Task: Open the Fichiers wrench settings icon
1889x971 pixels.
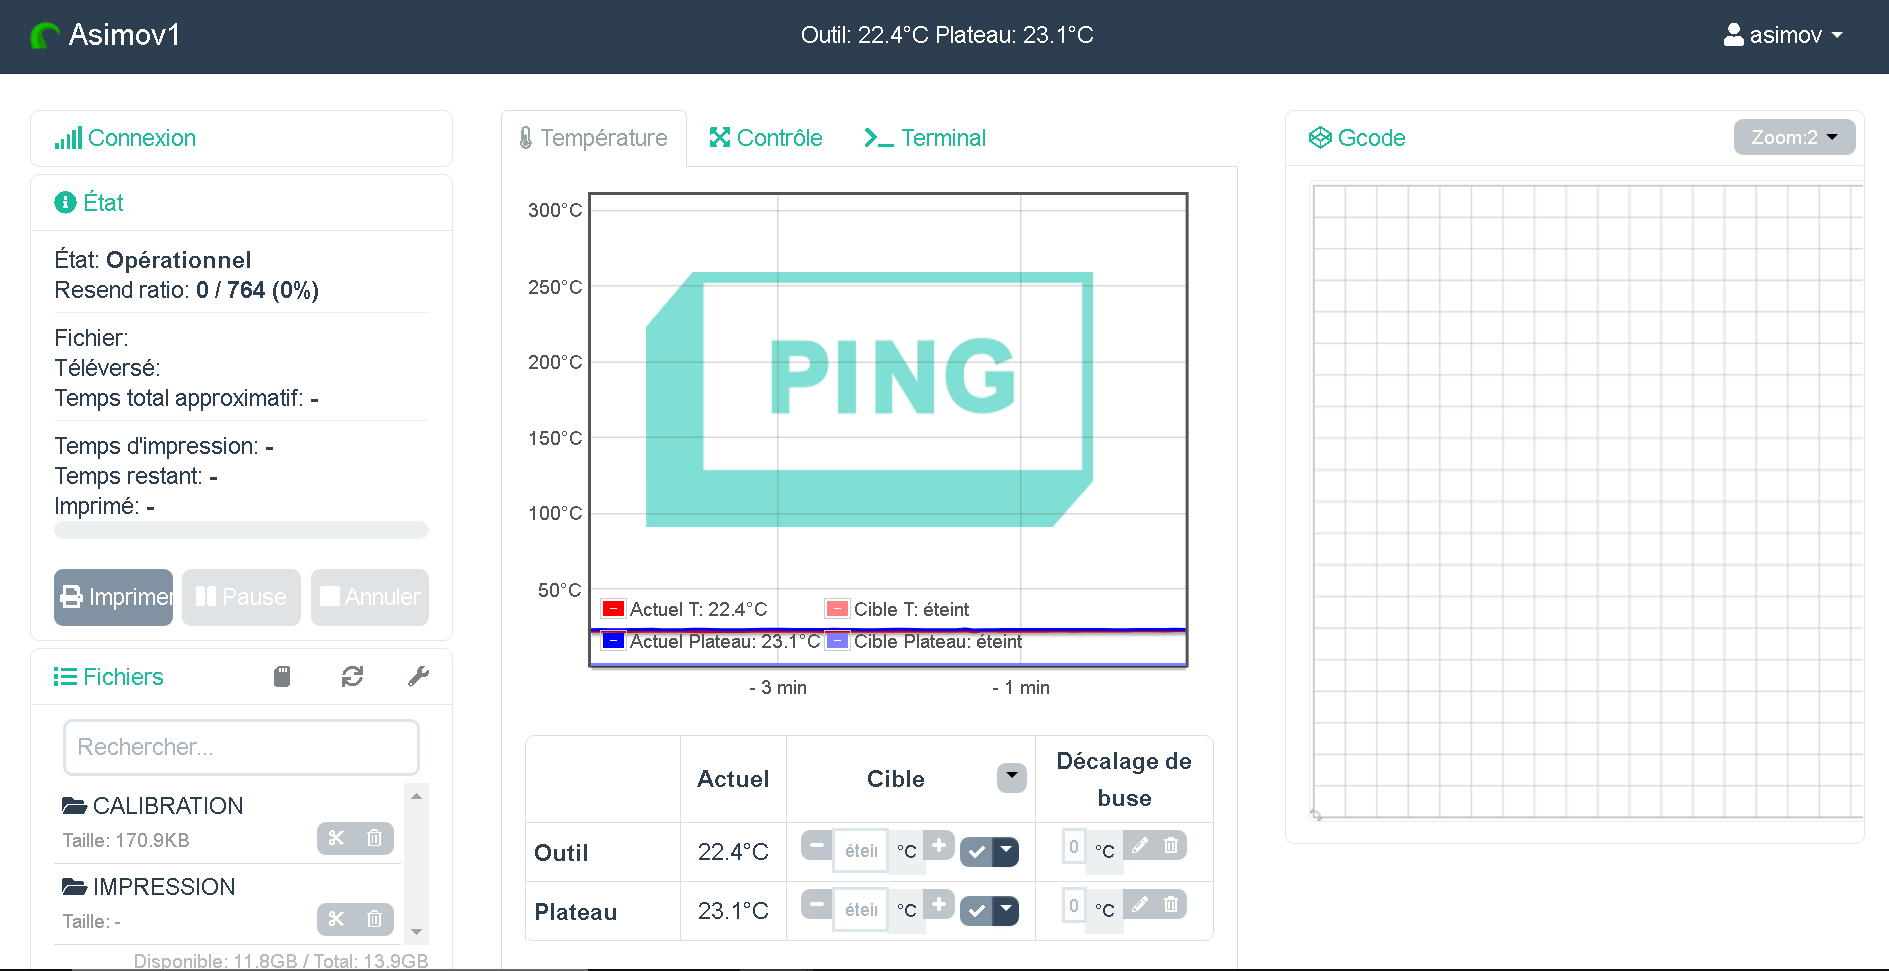Action: pyautogui.click(x=419, y=677)
